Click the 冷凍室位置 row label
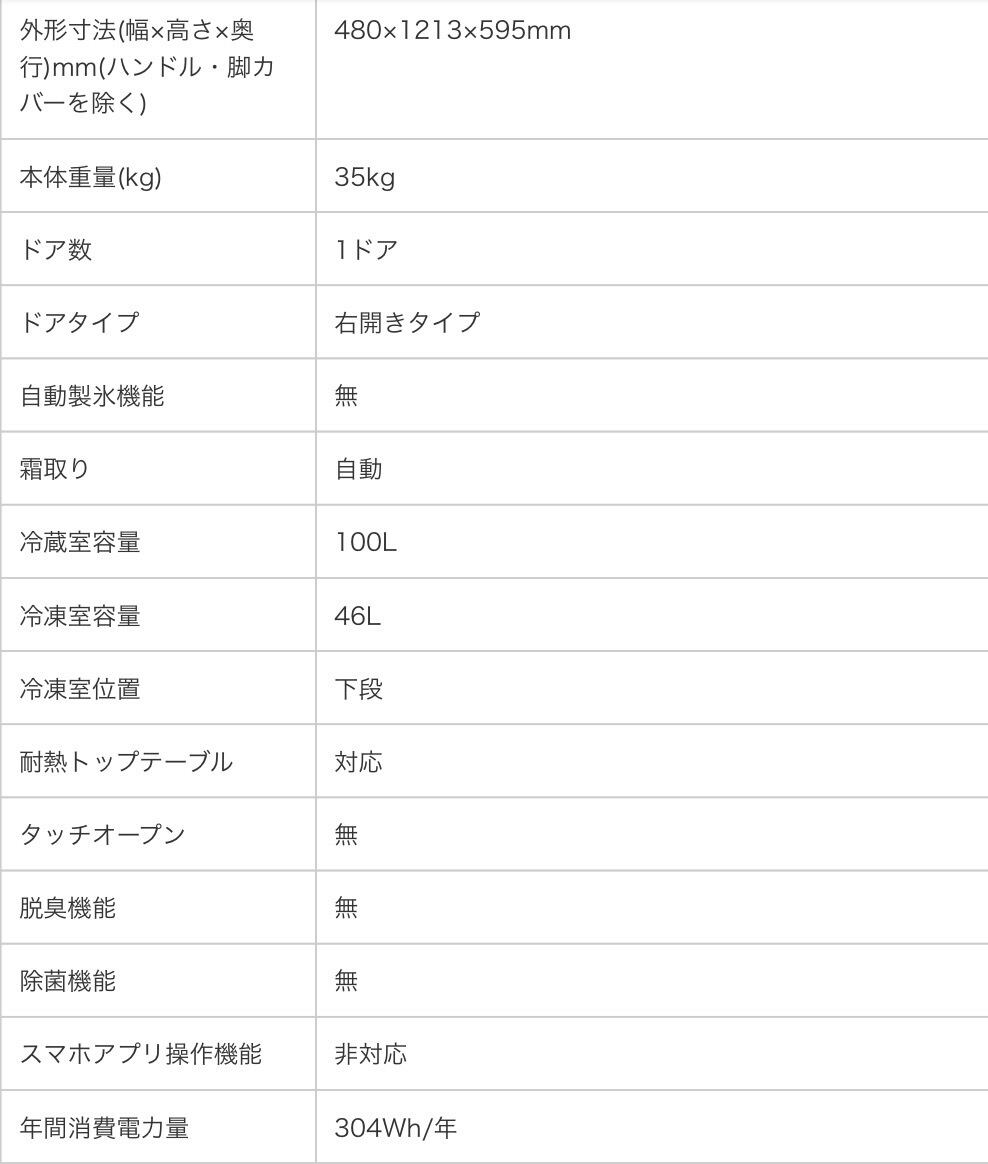 tap(80, 689)
